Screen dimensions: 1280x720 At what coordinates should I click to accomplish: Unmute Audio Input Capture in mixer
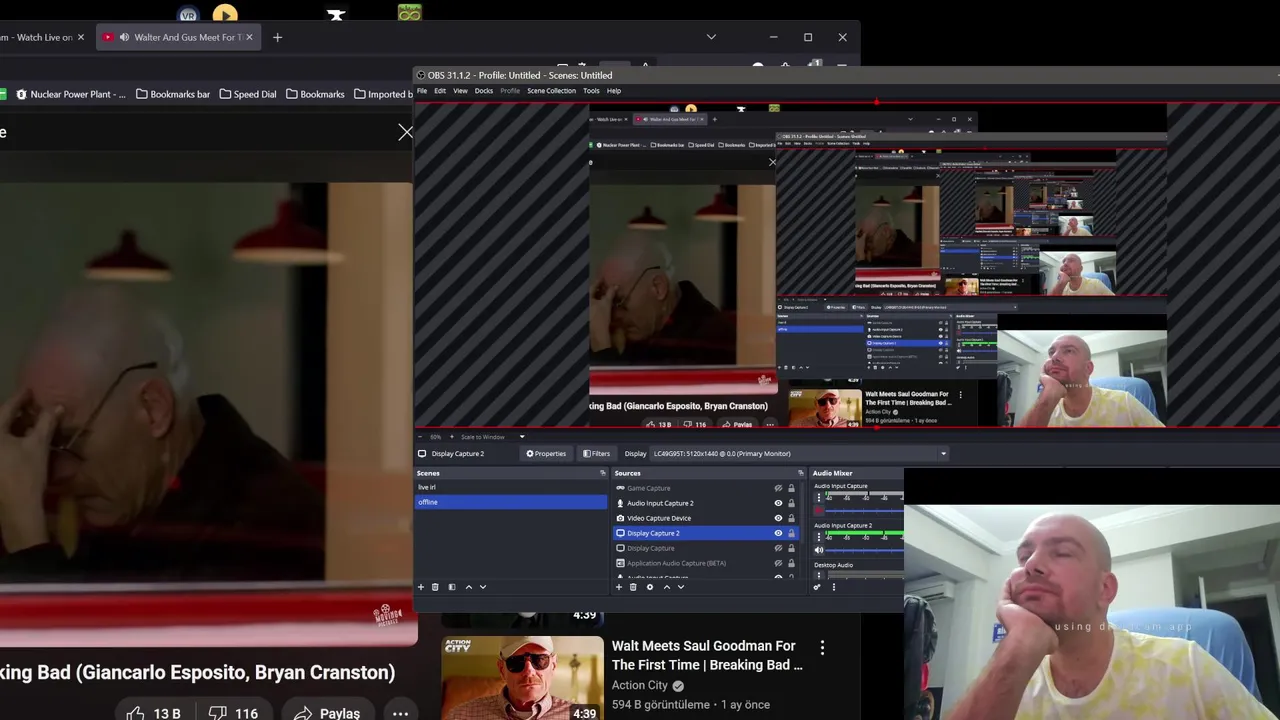click(819, 511)
